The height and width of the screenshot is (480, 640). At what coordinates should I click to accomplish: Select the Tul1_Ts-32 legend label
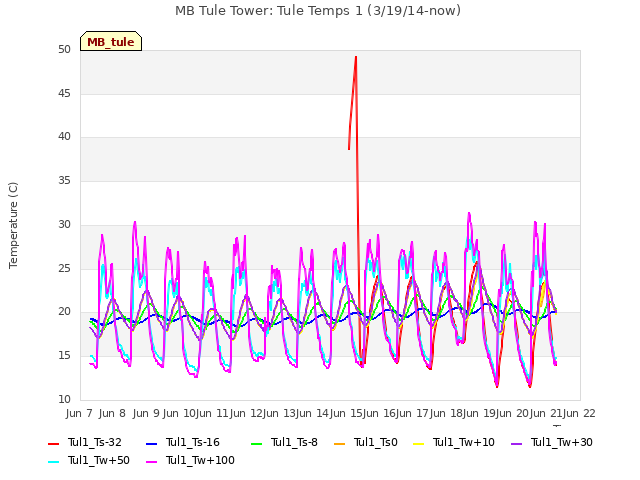tap(95, 442)
